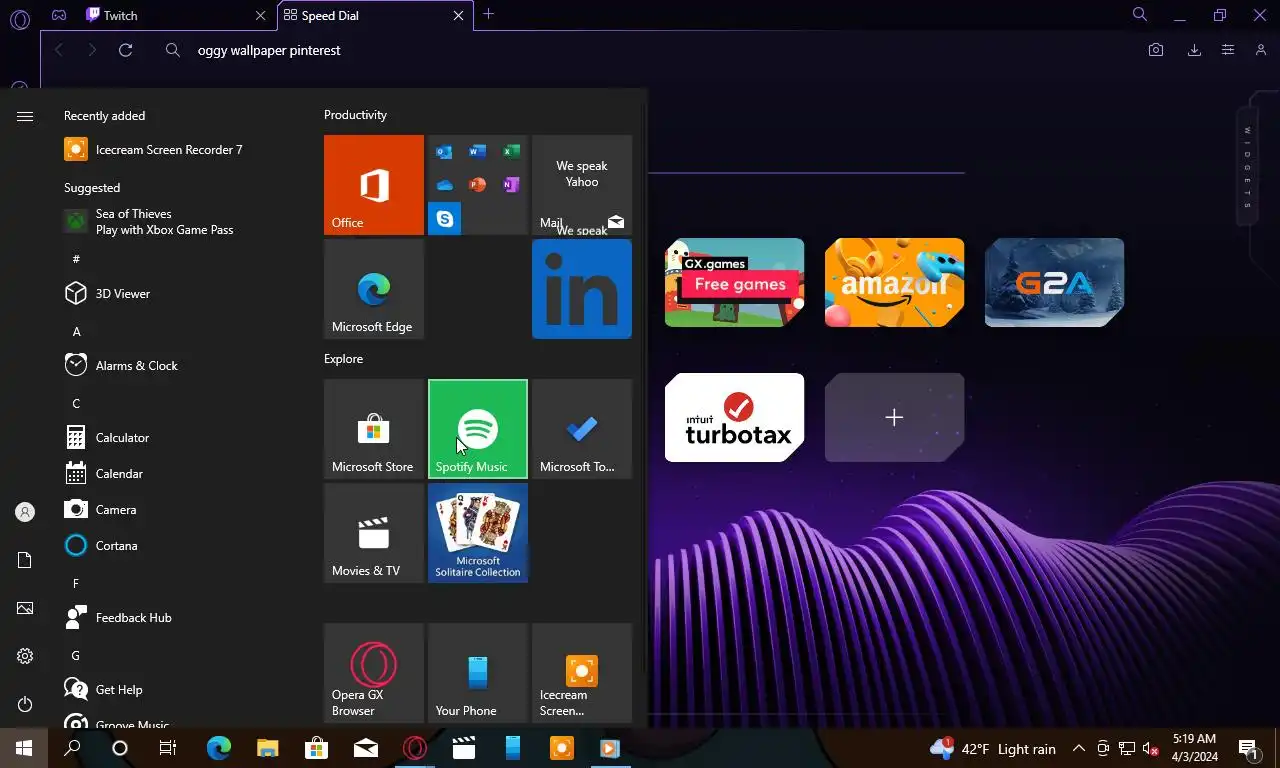This screenshot has width=1280, height=768.
Task: Launch Spotify Music tile
Action: click(478, 429)
